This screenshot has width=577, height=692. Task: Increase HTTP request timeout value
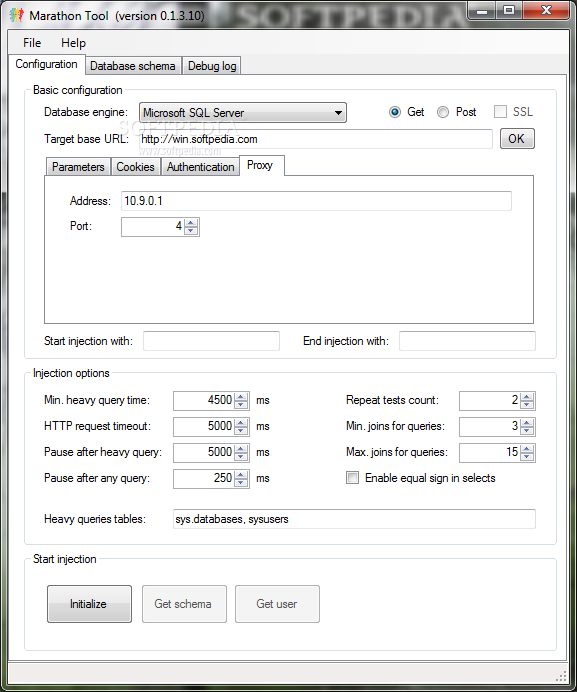click(241, 422)
